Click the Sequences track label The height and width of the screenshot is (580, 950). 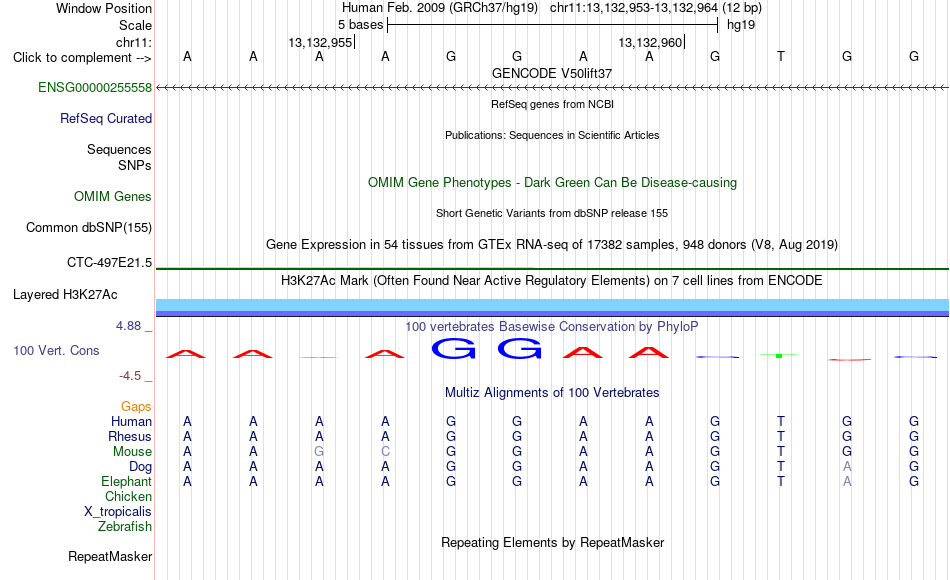point(119,149)
